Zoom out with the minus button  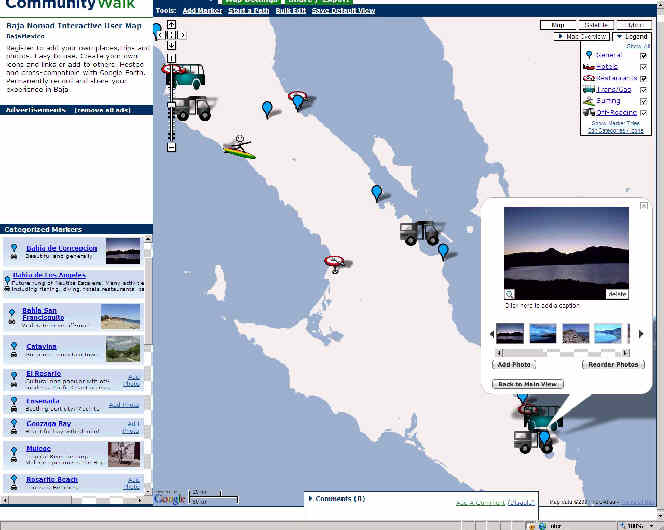click(x=172, y=147)
